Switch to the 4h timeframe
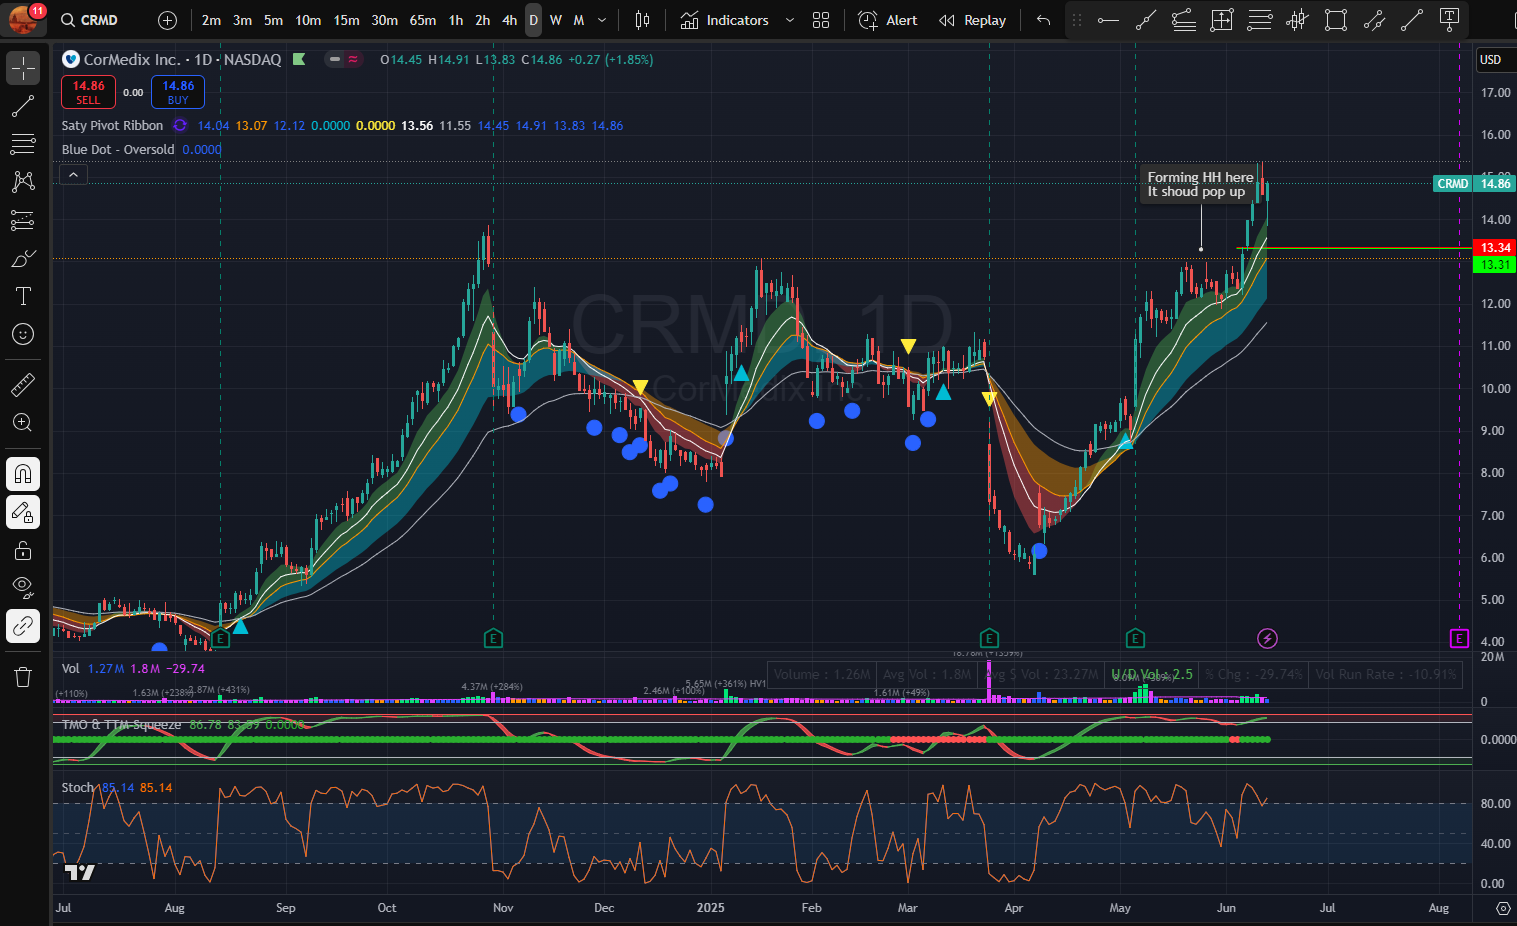This screenshot has width=1517, height=926. [x=509, y=20]
